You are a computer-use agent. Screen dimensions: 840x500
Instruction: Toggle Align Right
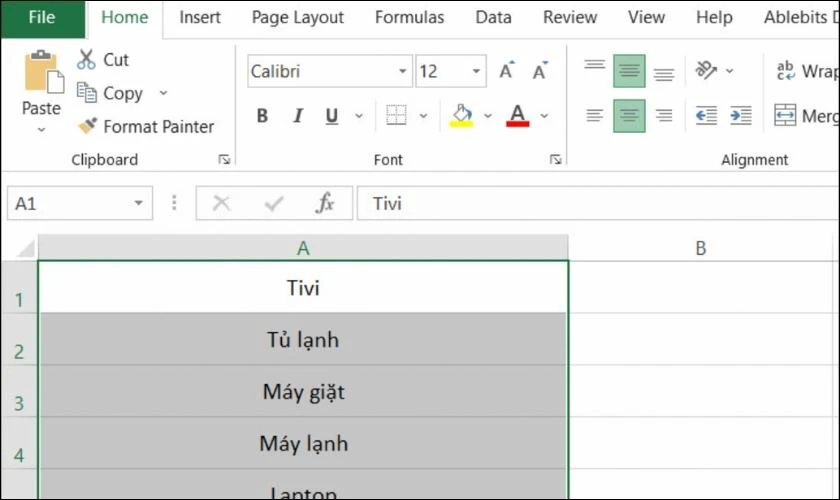click(x=664, y=115)
